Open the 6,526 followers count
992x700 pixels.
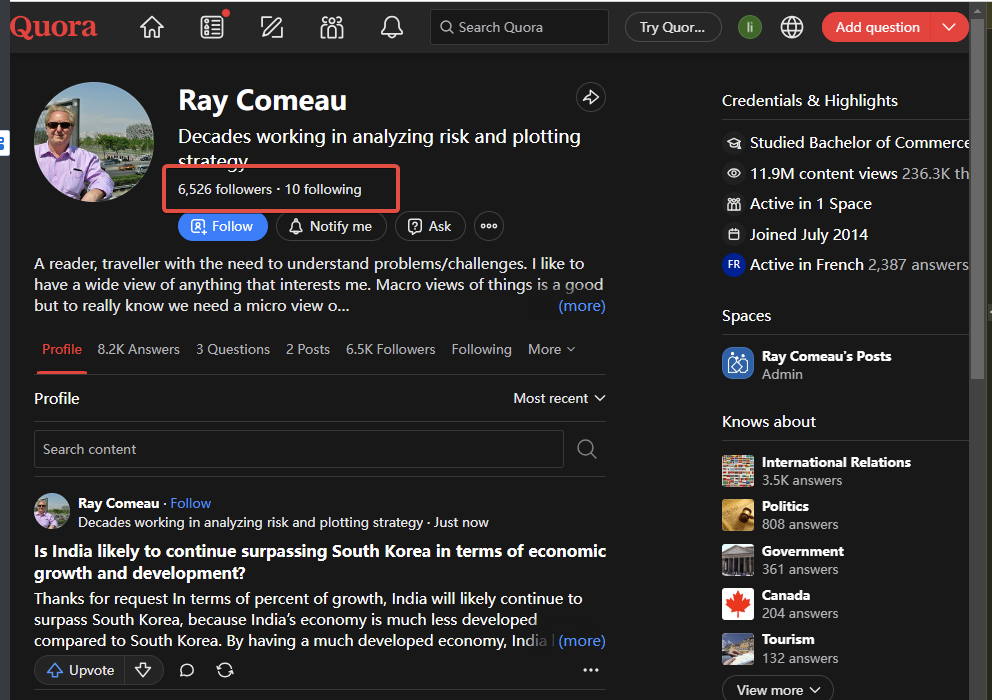pyautogui.click(x=225, y=189)
